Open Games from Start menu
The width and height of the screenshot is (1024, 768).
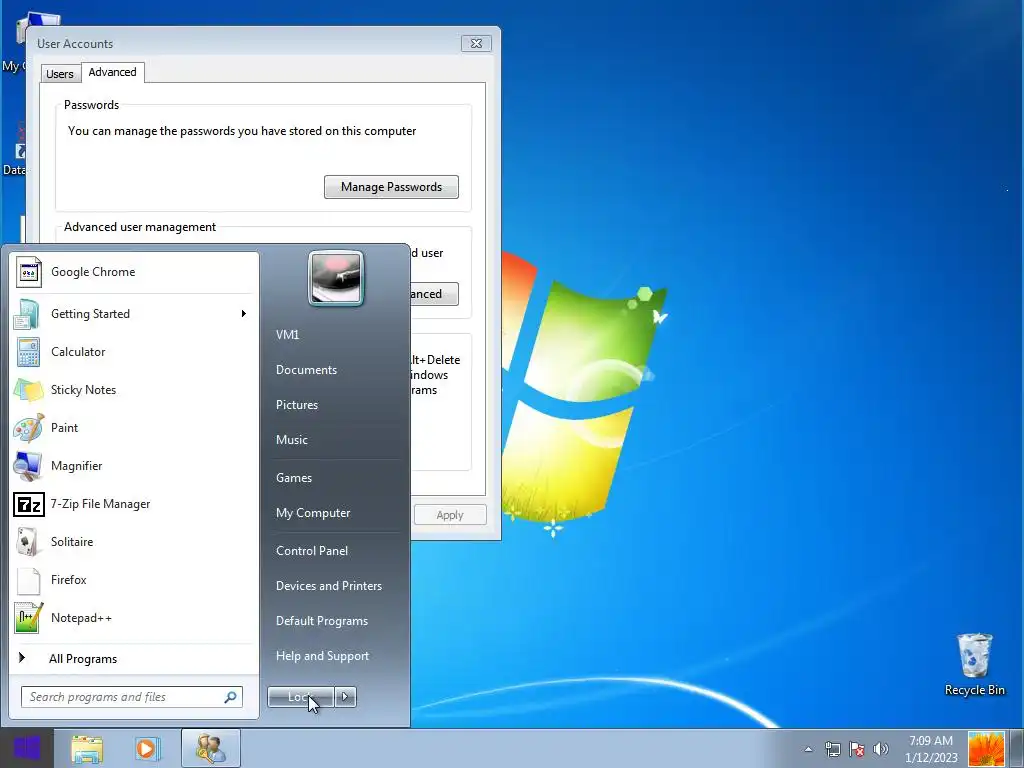[x=294, y=478]
